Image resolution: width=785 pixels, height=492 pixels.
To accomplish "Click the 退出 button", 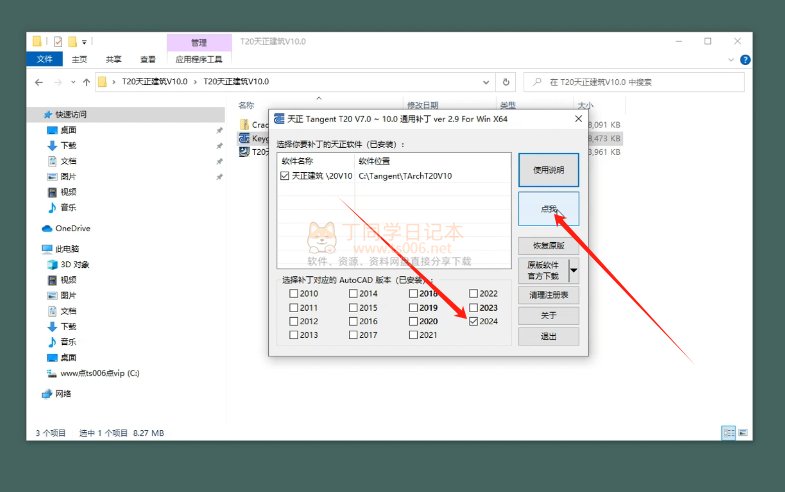I will tap(549, 336).
